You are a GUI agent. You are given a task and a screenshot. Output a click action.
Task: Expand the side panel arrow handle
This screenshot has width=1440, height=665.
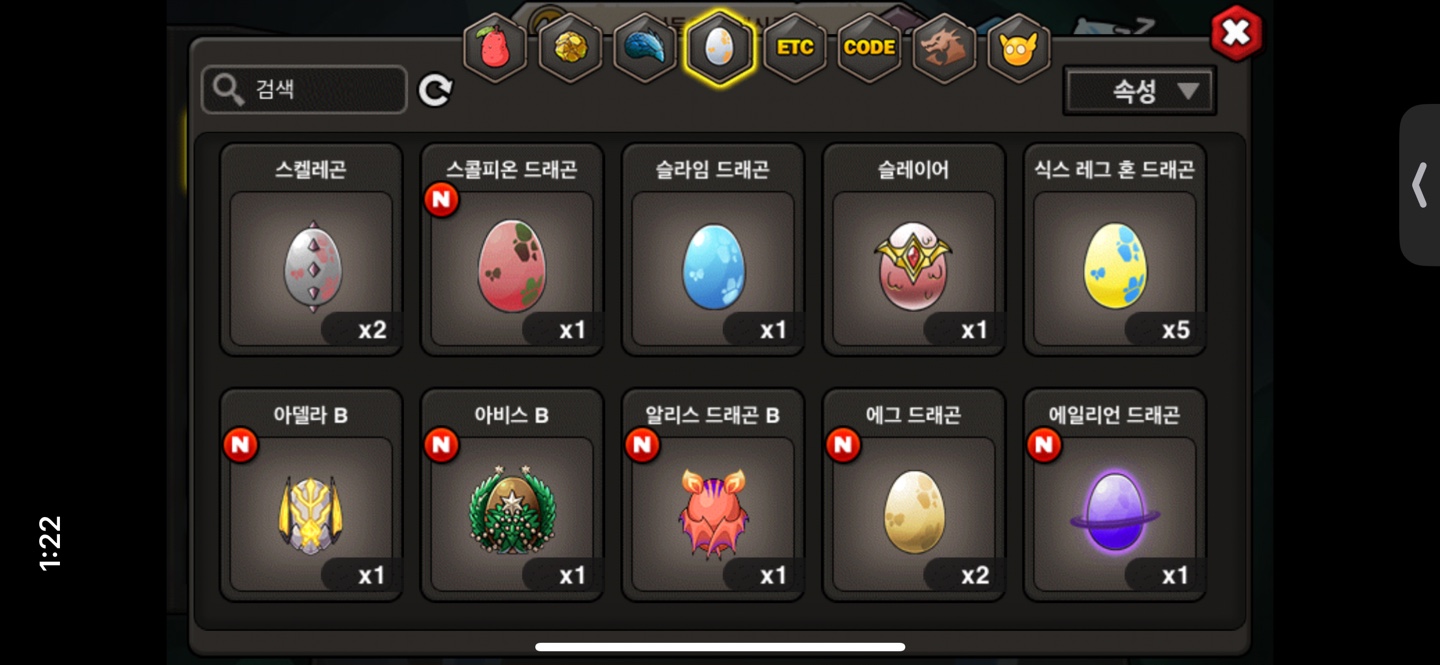(x=1420, y=185)
